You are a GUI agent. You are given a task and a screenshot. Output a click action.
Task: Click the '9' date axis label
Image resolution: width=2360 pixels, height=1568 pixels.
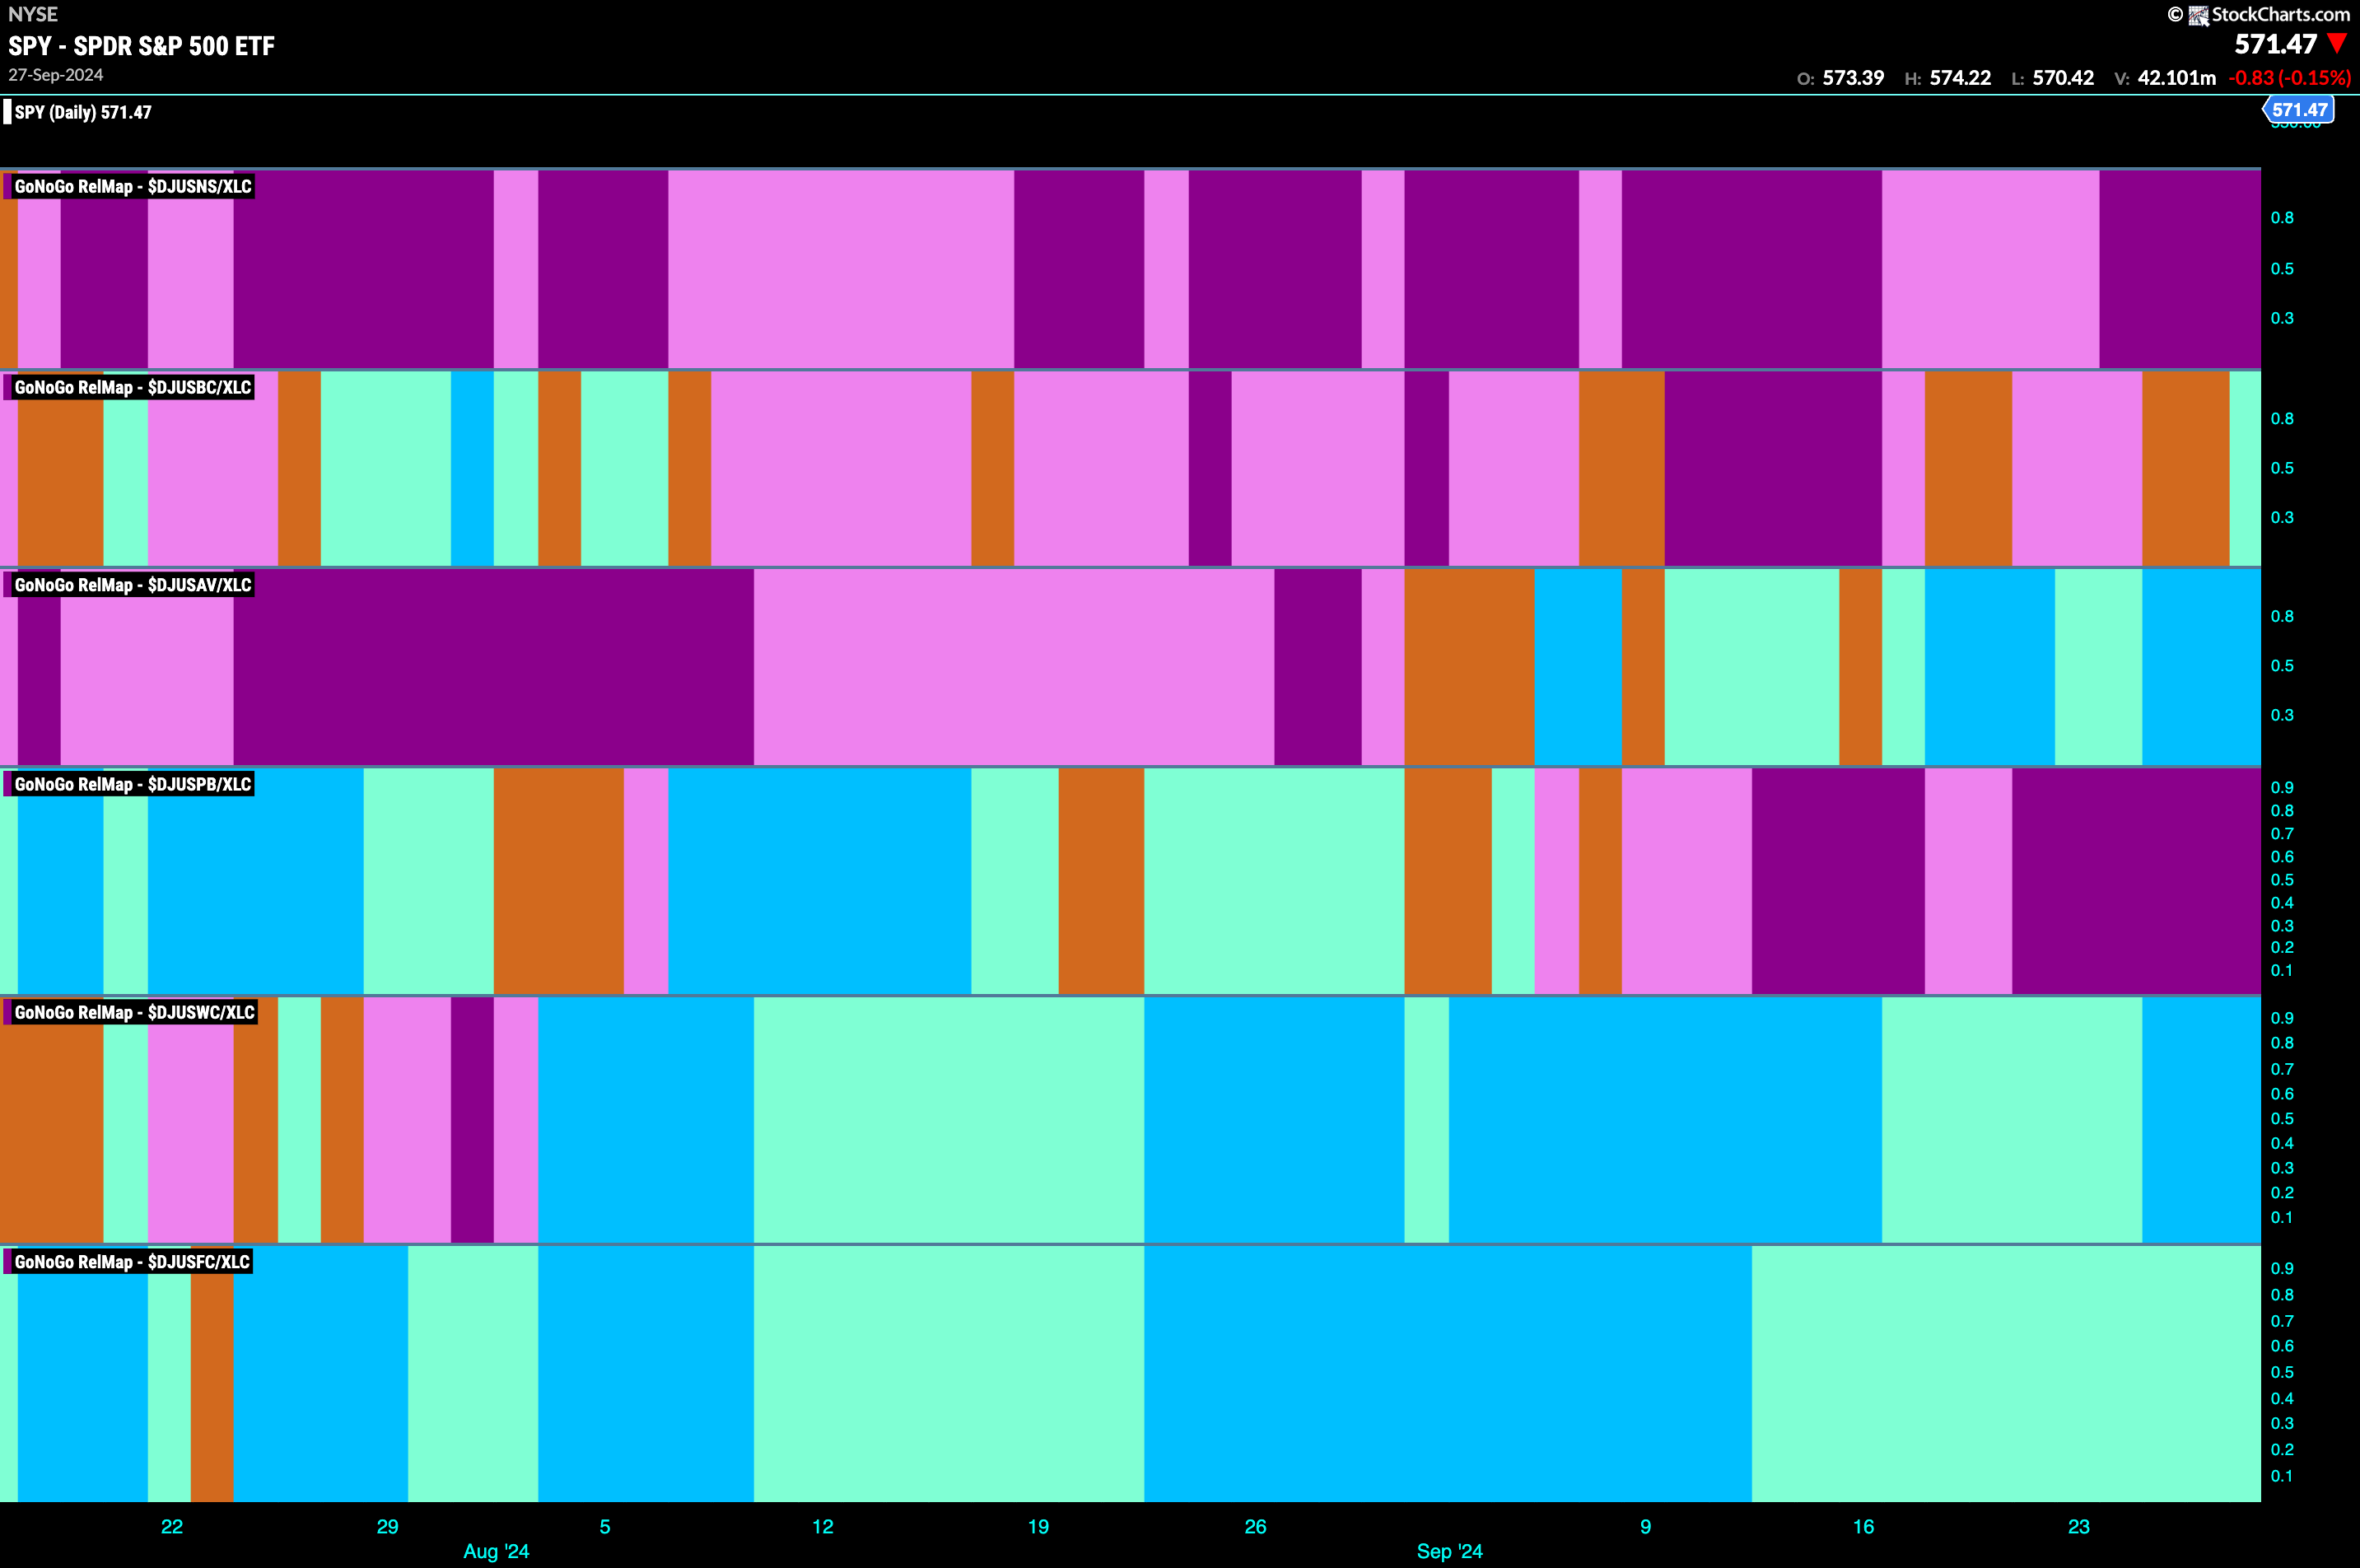coord(1646,1527)
